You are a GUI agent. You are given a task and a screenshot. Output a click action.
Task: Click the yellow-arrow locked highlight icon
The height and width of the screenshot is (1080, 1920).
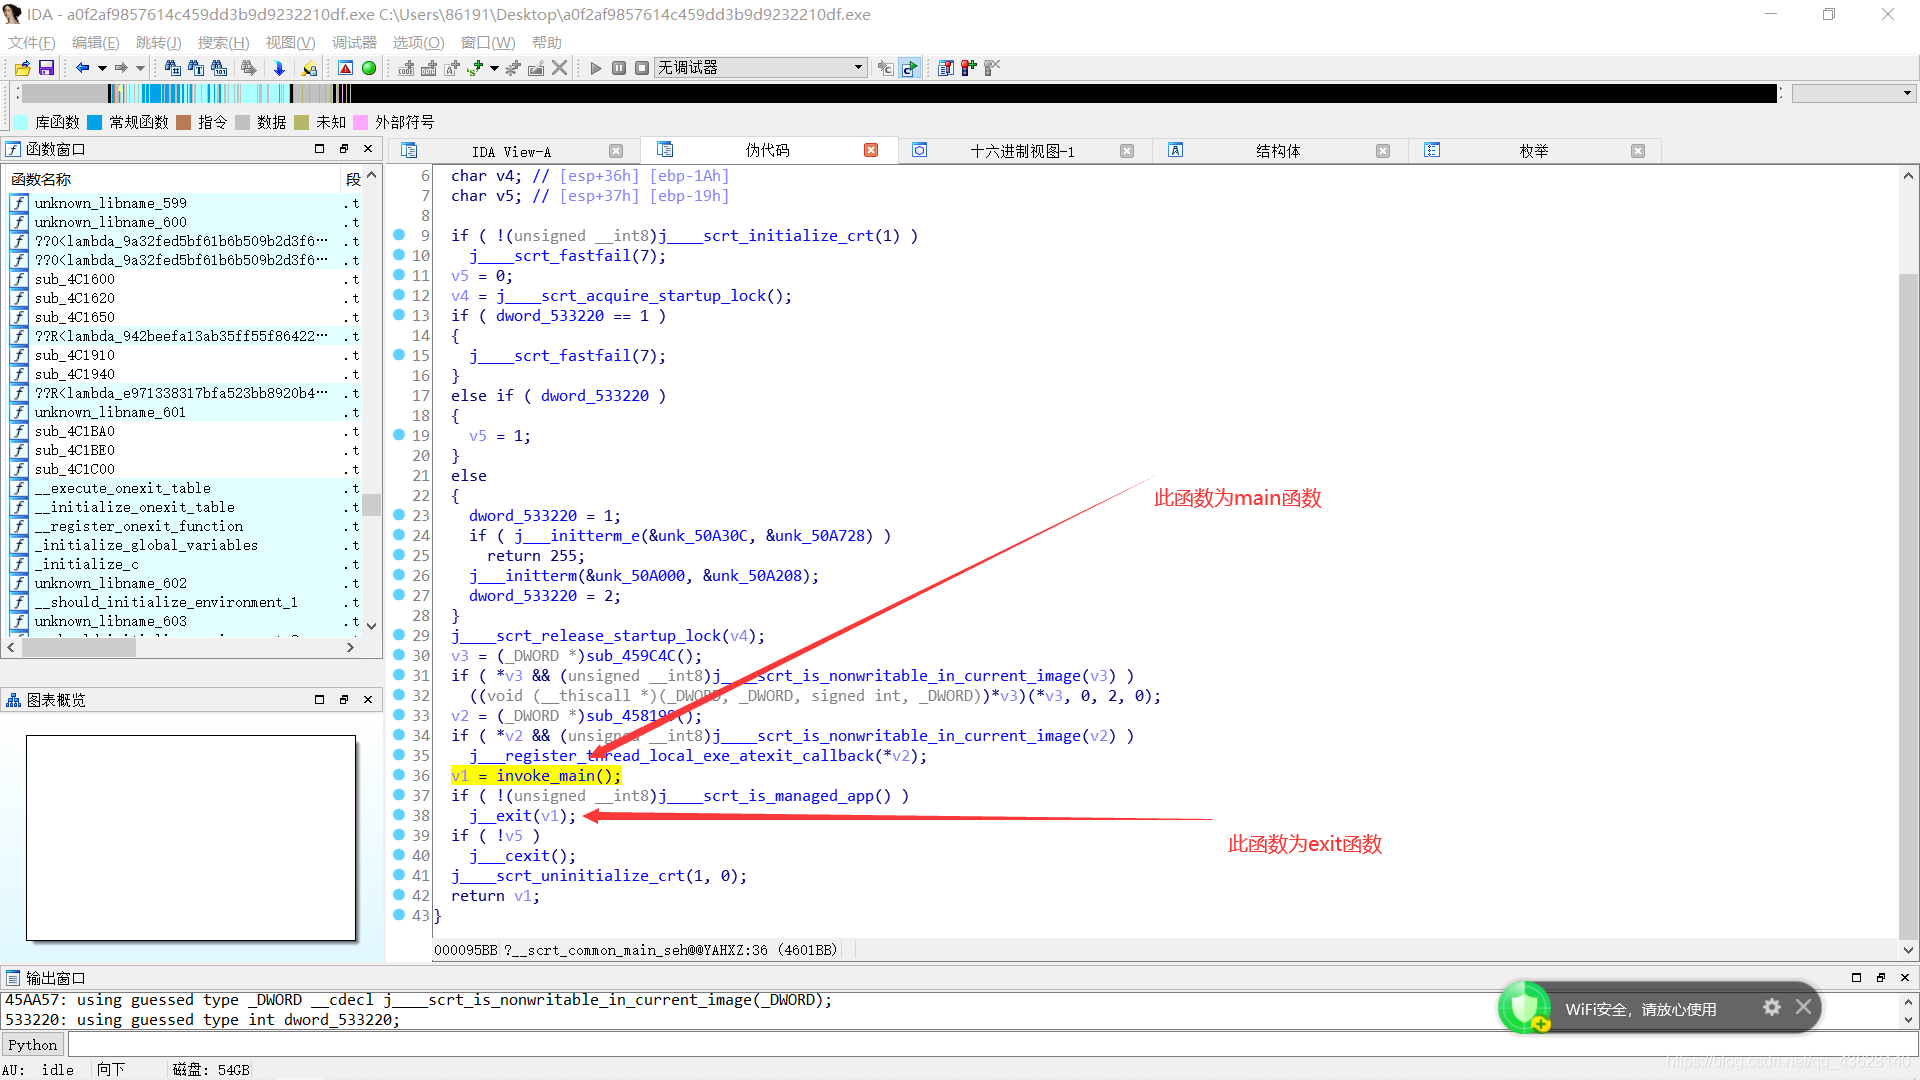[x=309, y=68]
